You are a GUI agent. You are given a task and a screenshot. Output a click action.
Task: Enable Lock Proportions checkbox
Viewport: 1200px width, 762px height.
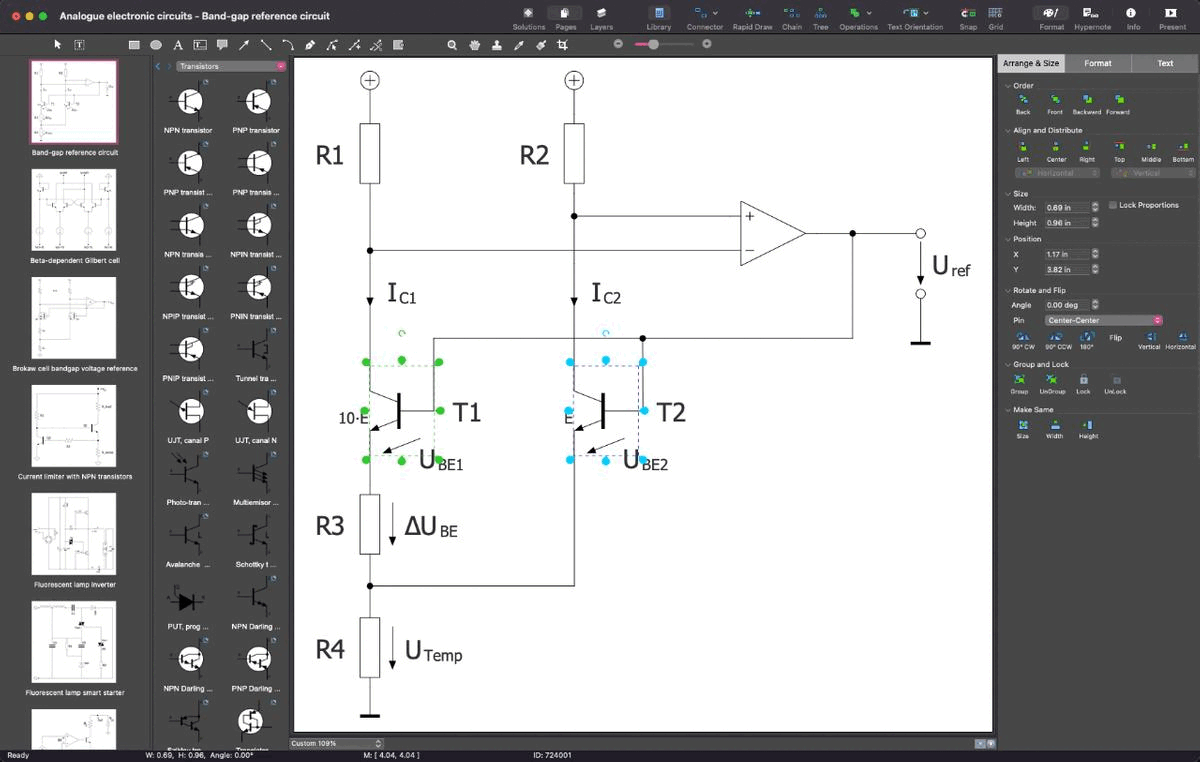(1113, 205)
